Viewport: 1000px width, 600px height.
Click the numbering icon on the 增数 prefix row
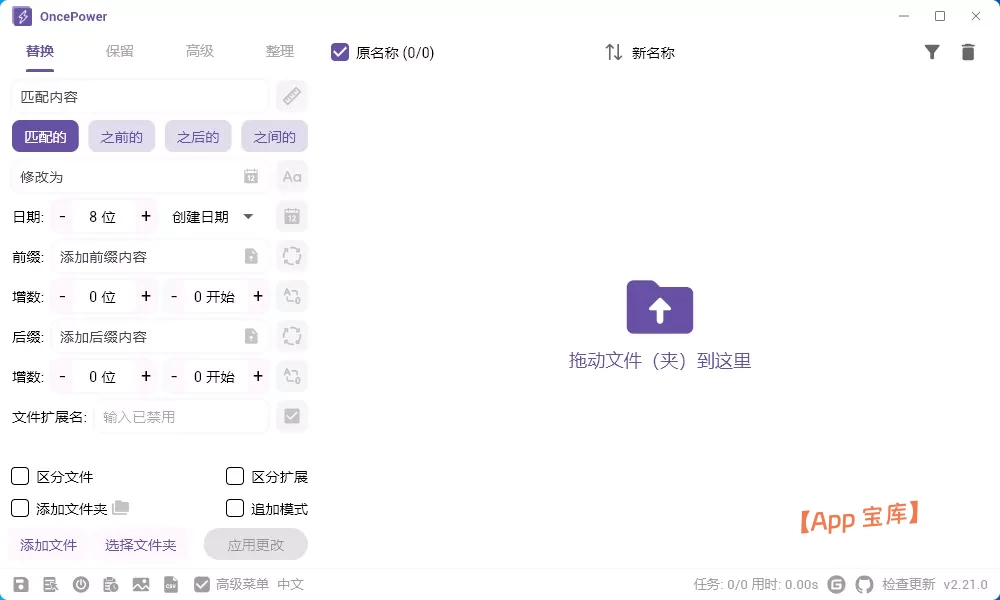291,296
